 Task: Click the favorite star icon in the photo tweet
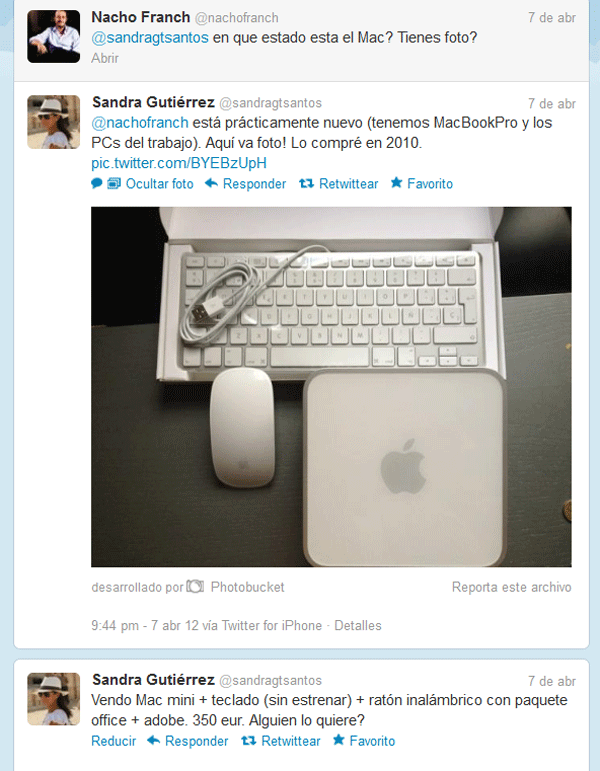[x=396, y=183]
